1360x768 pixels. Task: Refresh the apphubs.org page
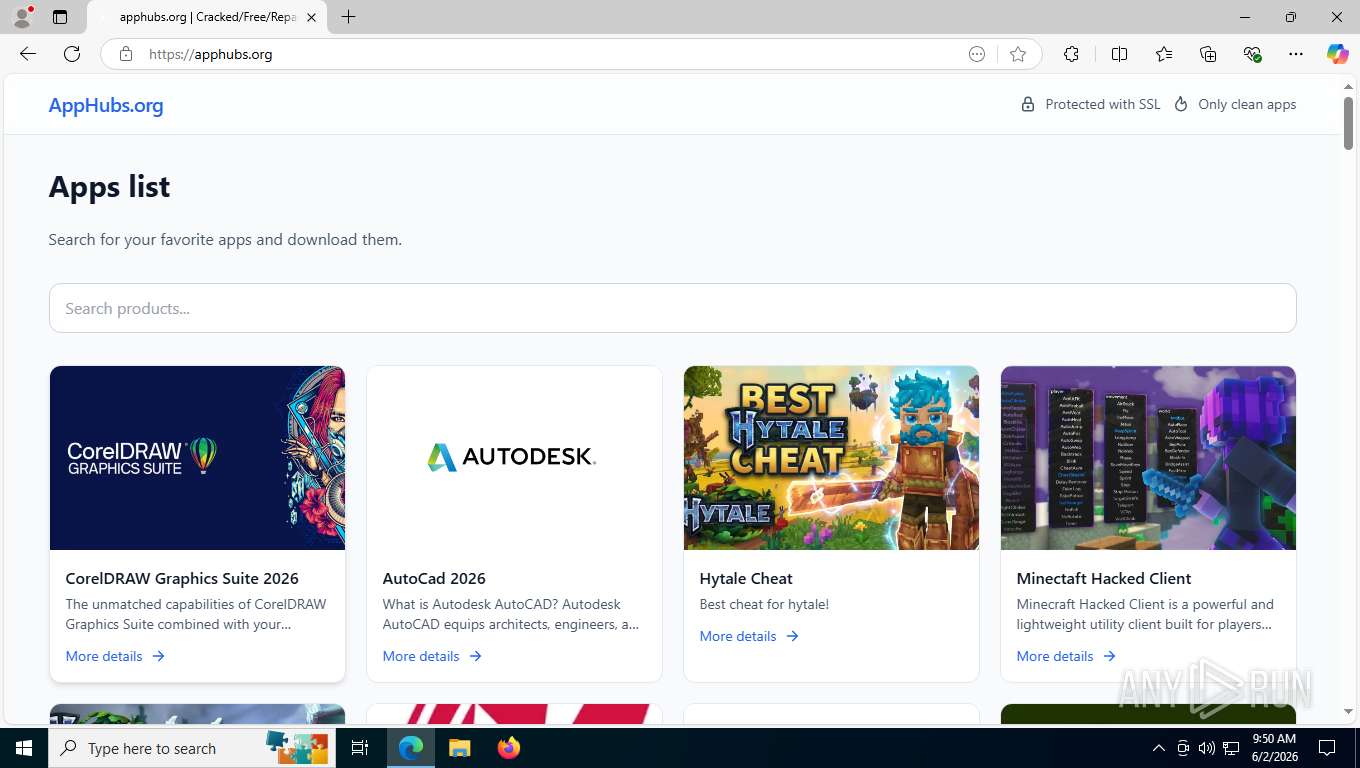72,54
